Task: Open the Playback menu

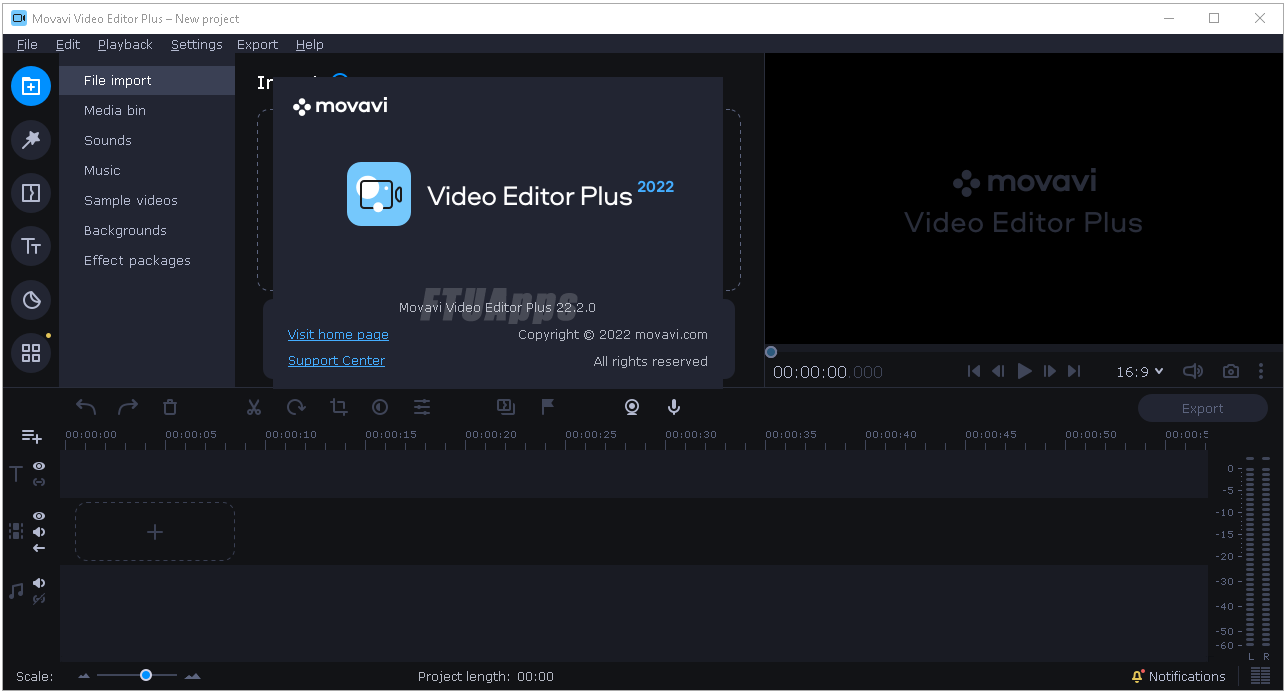Action: [x=125, y=44]
